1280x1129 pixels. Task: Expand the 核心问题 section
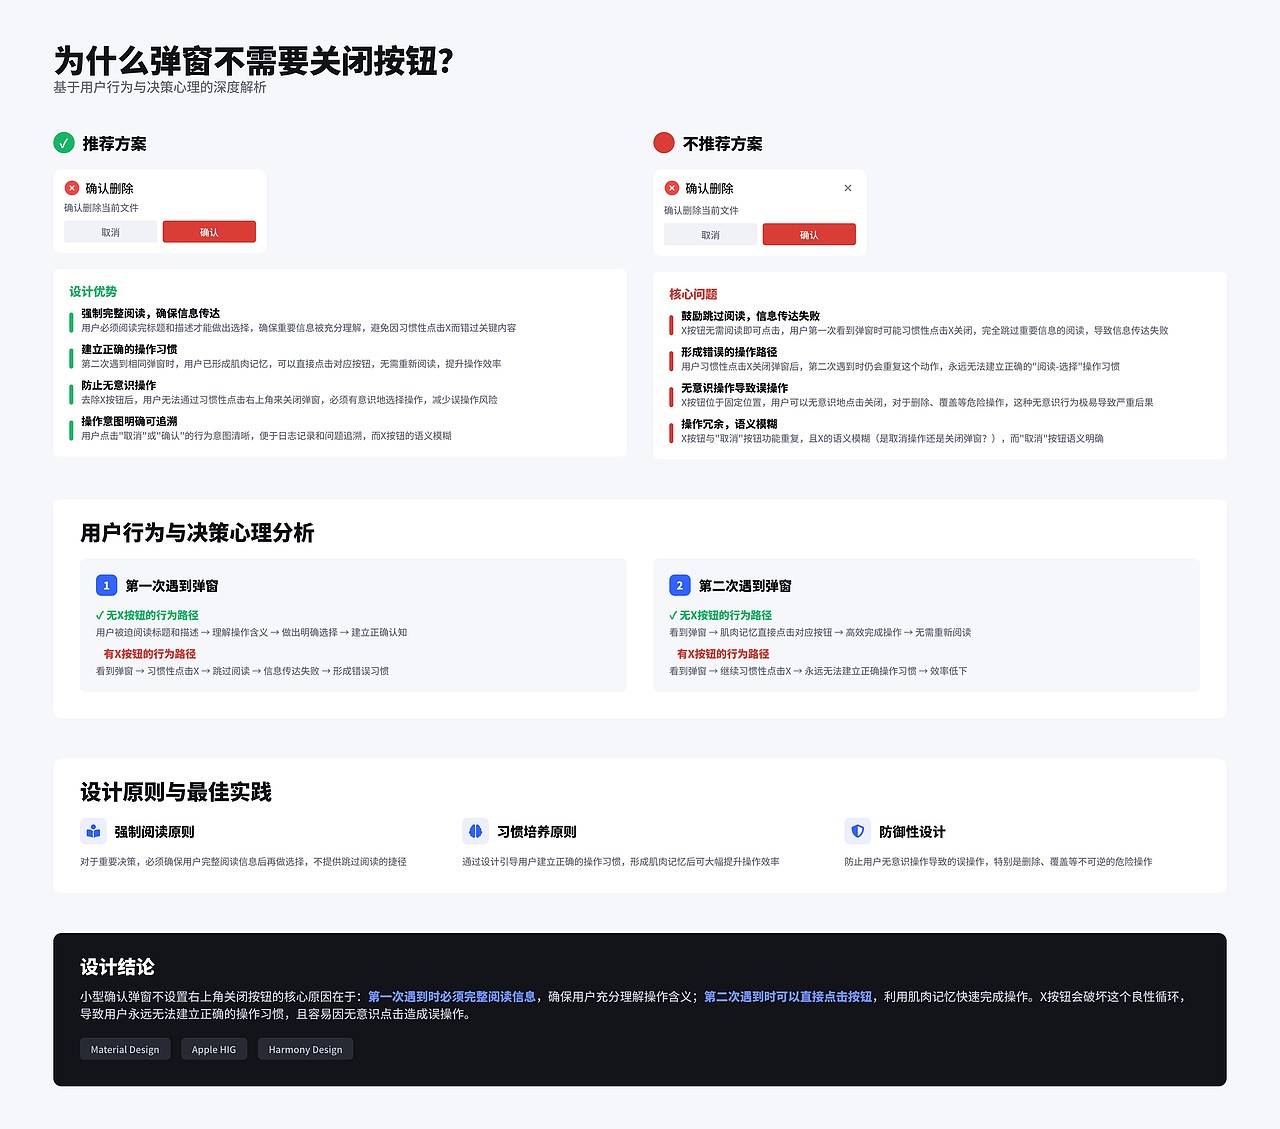[691, 294]
